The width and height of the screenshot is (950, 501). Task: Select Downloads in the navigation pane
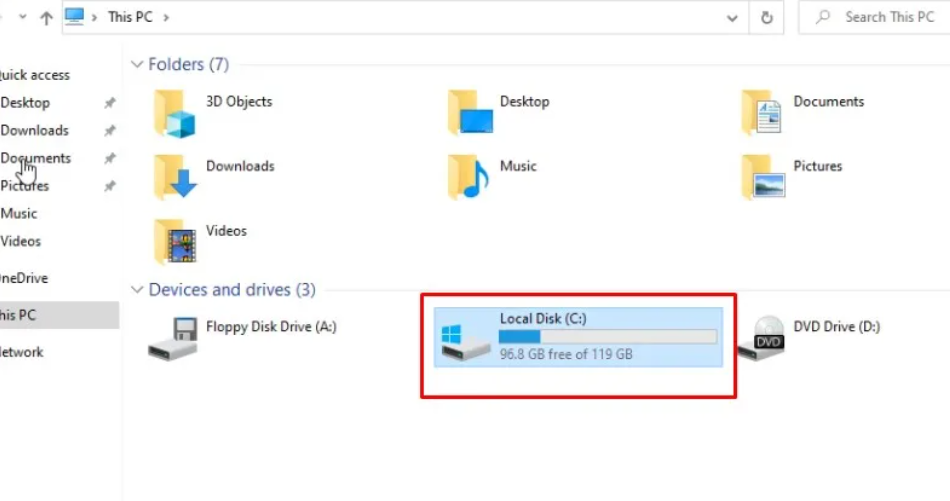pos(35,130)
